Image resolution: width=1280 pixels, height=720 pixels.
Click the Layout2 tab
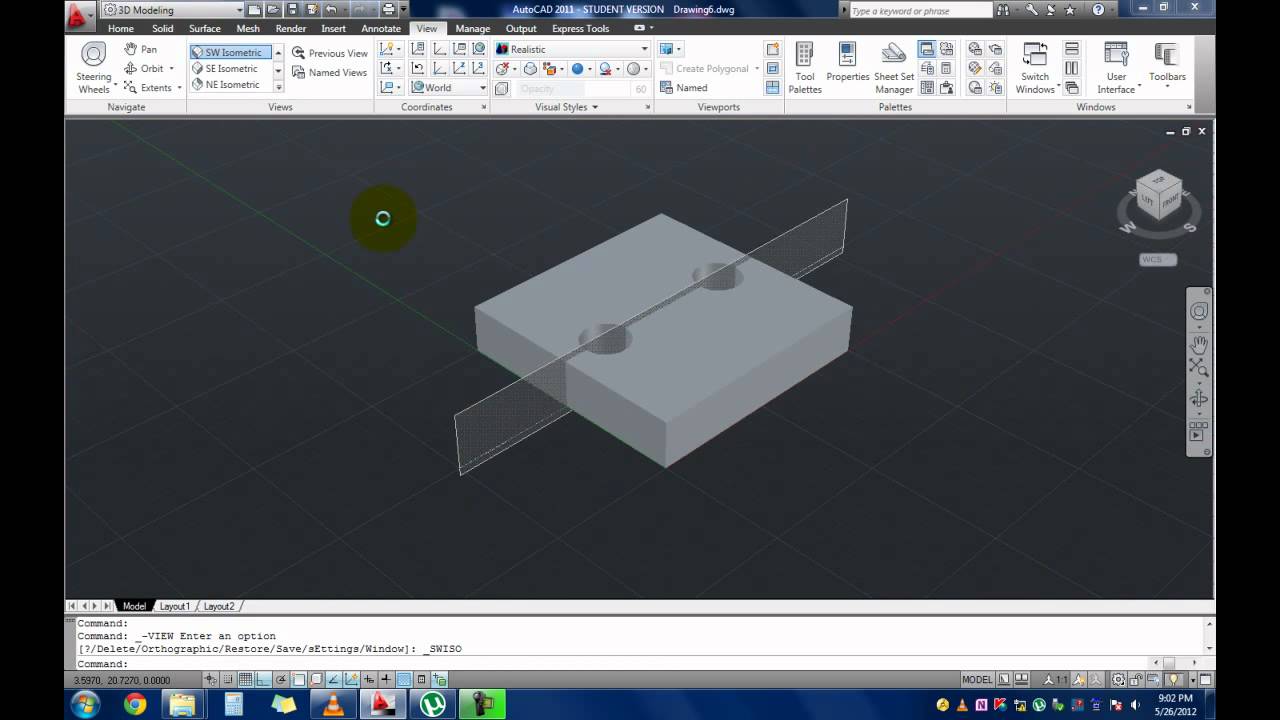click(x=219, y=606)
